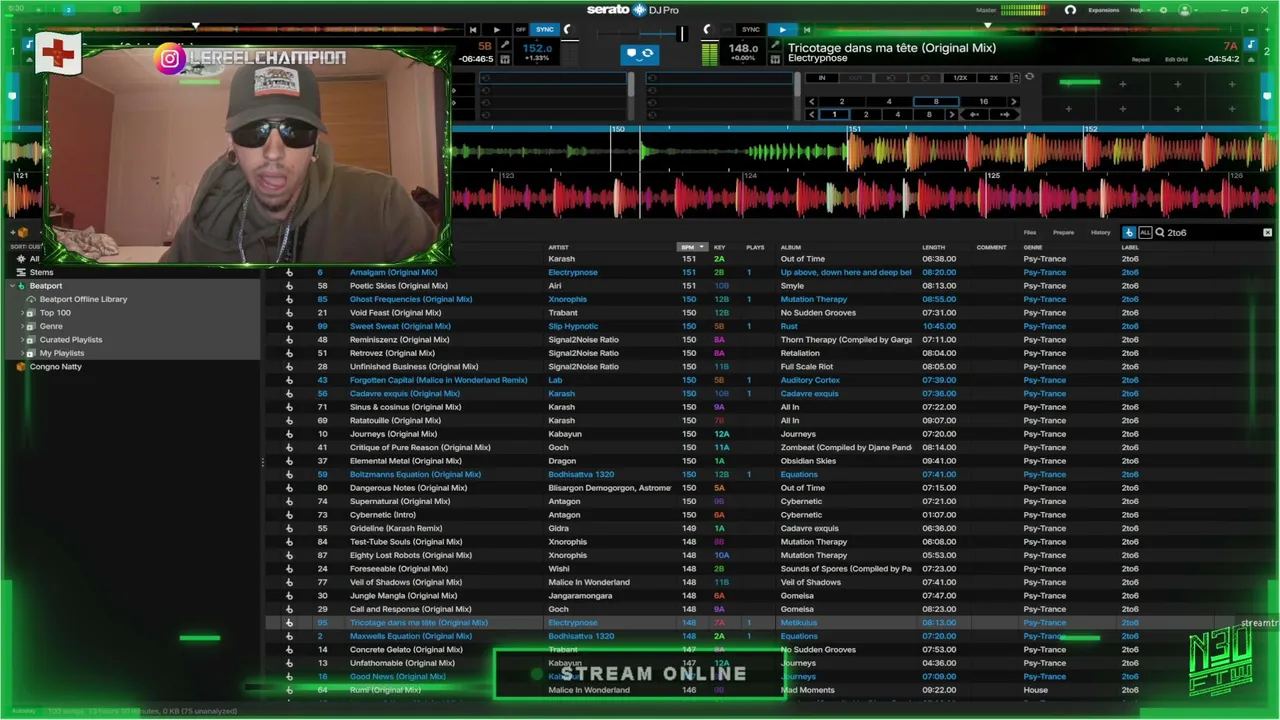This screenshot has width=1280, height=720.
Task: Open Beatport Offline Library
Action: coord(83,299)
